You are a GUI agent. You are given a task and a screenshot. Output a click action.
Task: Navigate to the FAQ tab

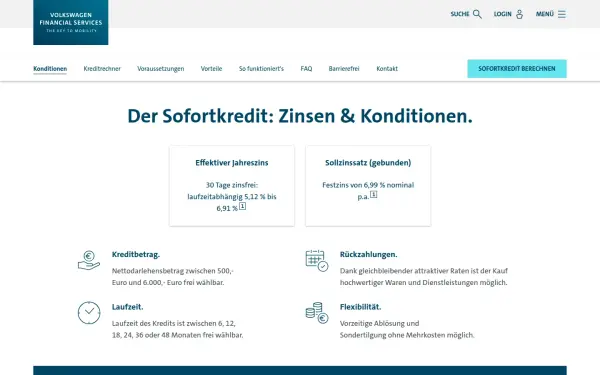[x=306, y=69]
